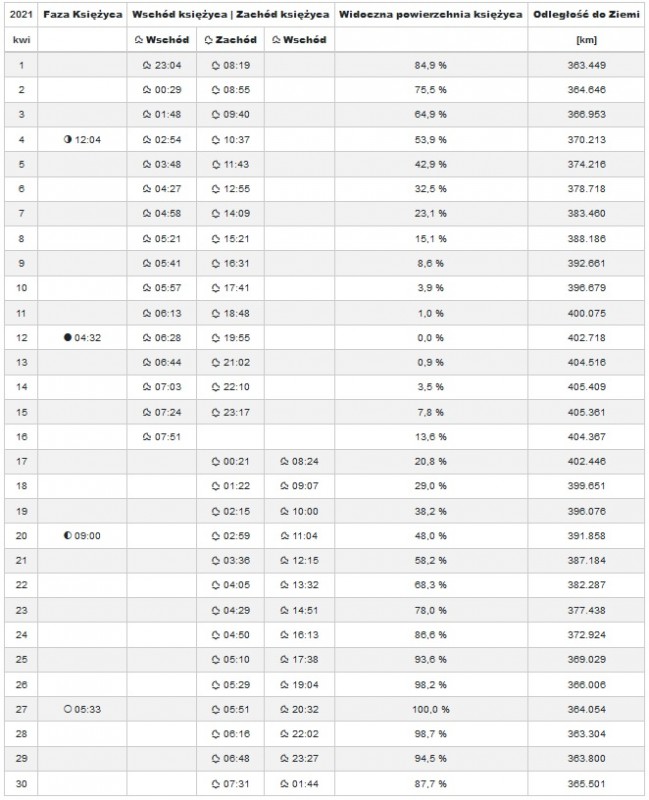Click the Zachód subheader

coord(229,40)
